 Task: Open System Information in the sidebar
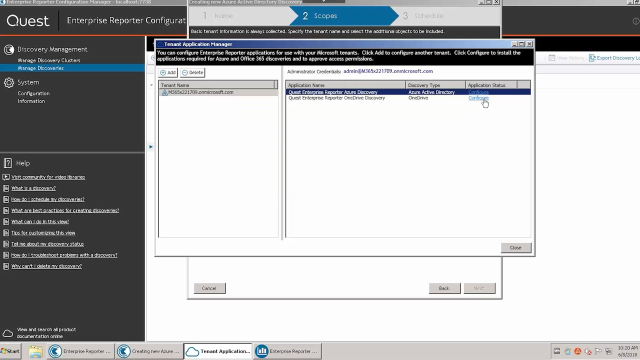pyautogui.click(x=31, y=101)
